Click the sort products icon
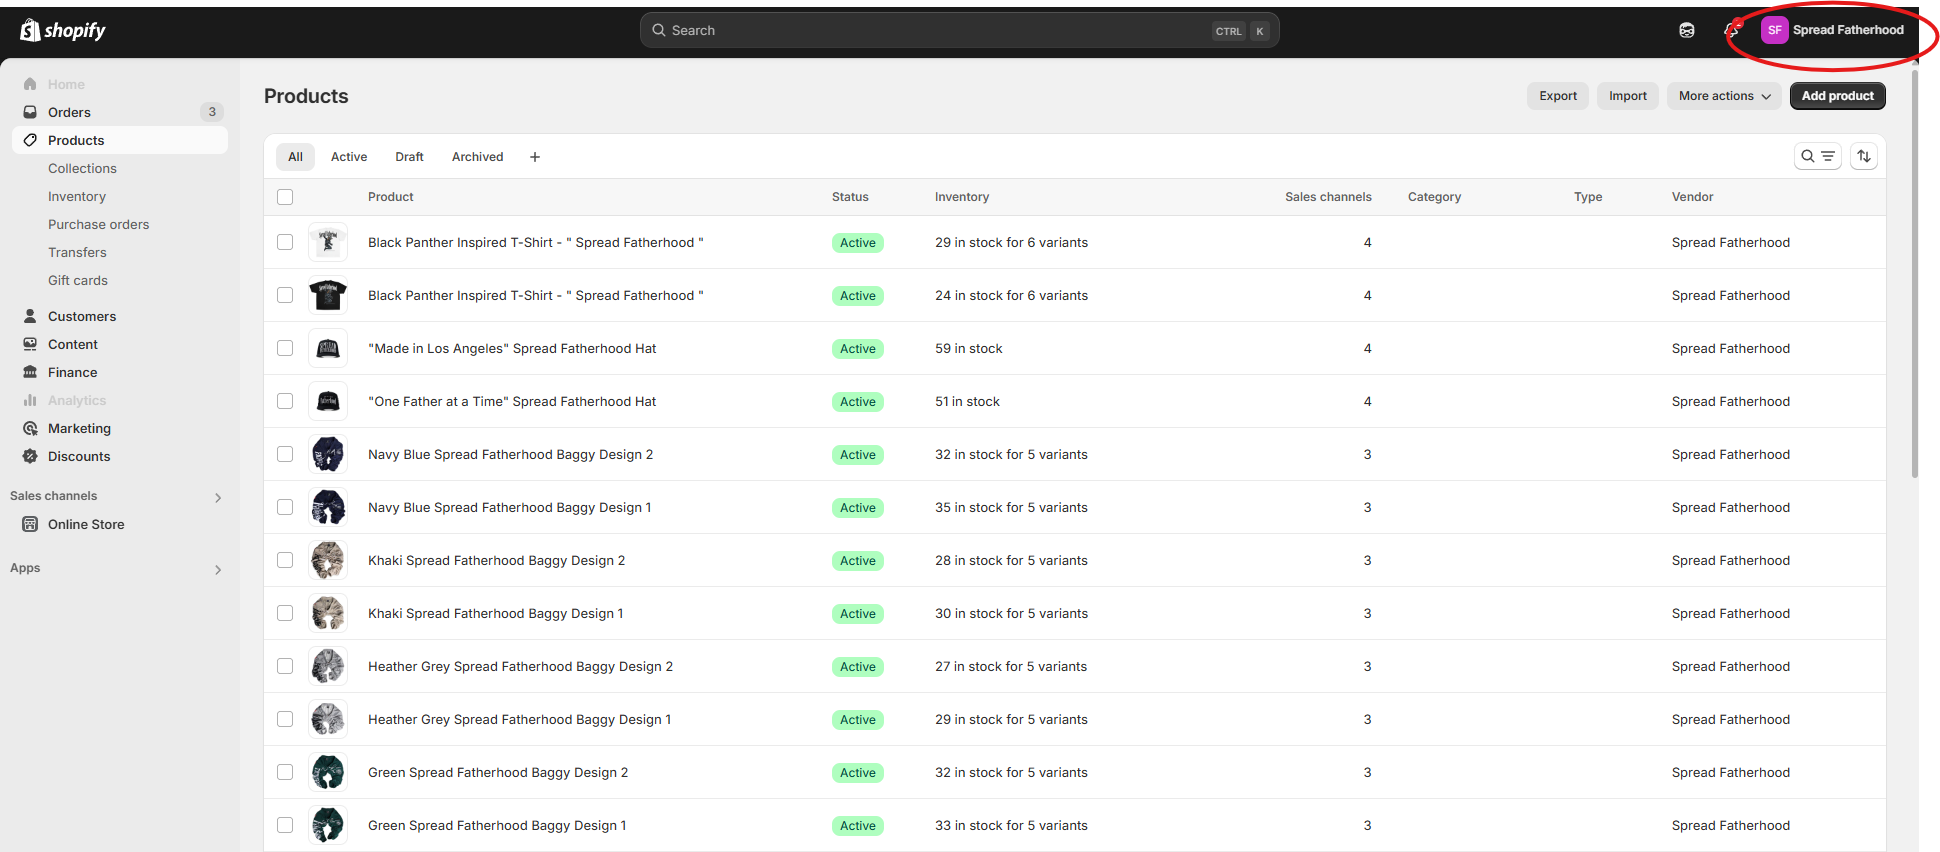Screen dimensions: 1940x852 click(x=1864, y=156)
